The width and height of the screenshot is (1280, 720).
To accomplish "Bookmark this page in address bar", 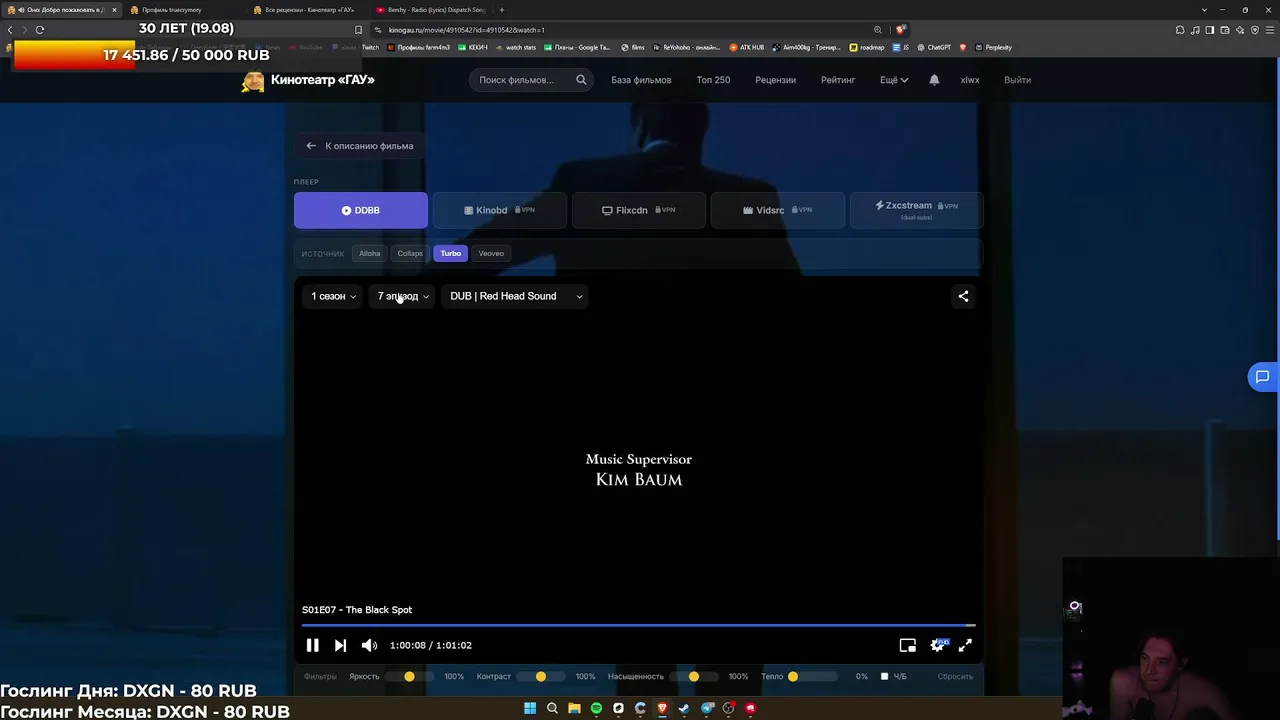I will coord(358,30).
